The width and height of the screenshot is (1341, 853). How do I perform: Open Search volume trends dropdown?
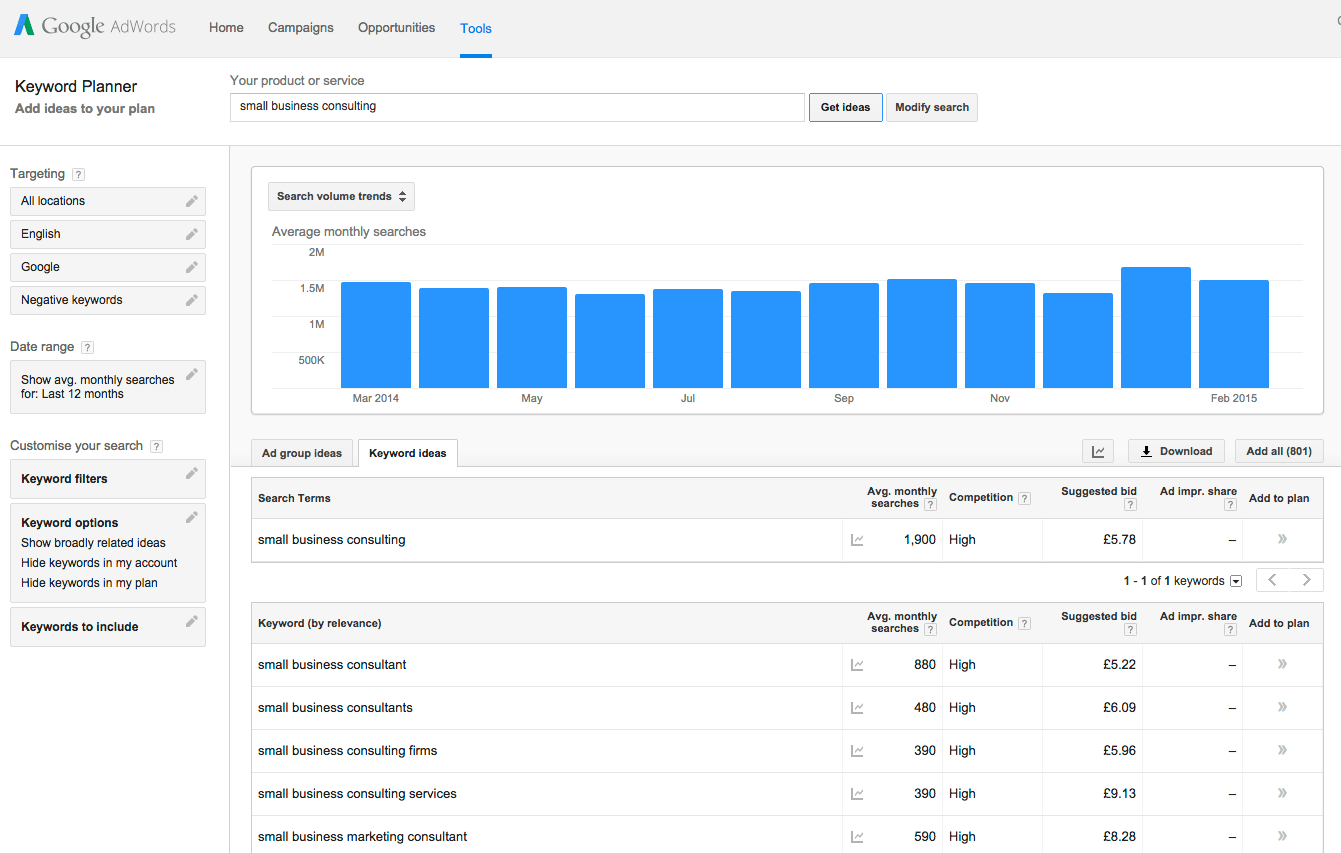341,196
